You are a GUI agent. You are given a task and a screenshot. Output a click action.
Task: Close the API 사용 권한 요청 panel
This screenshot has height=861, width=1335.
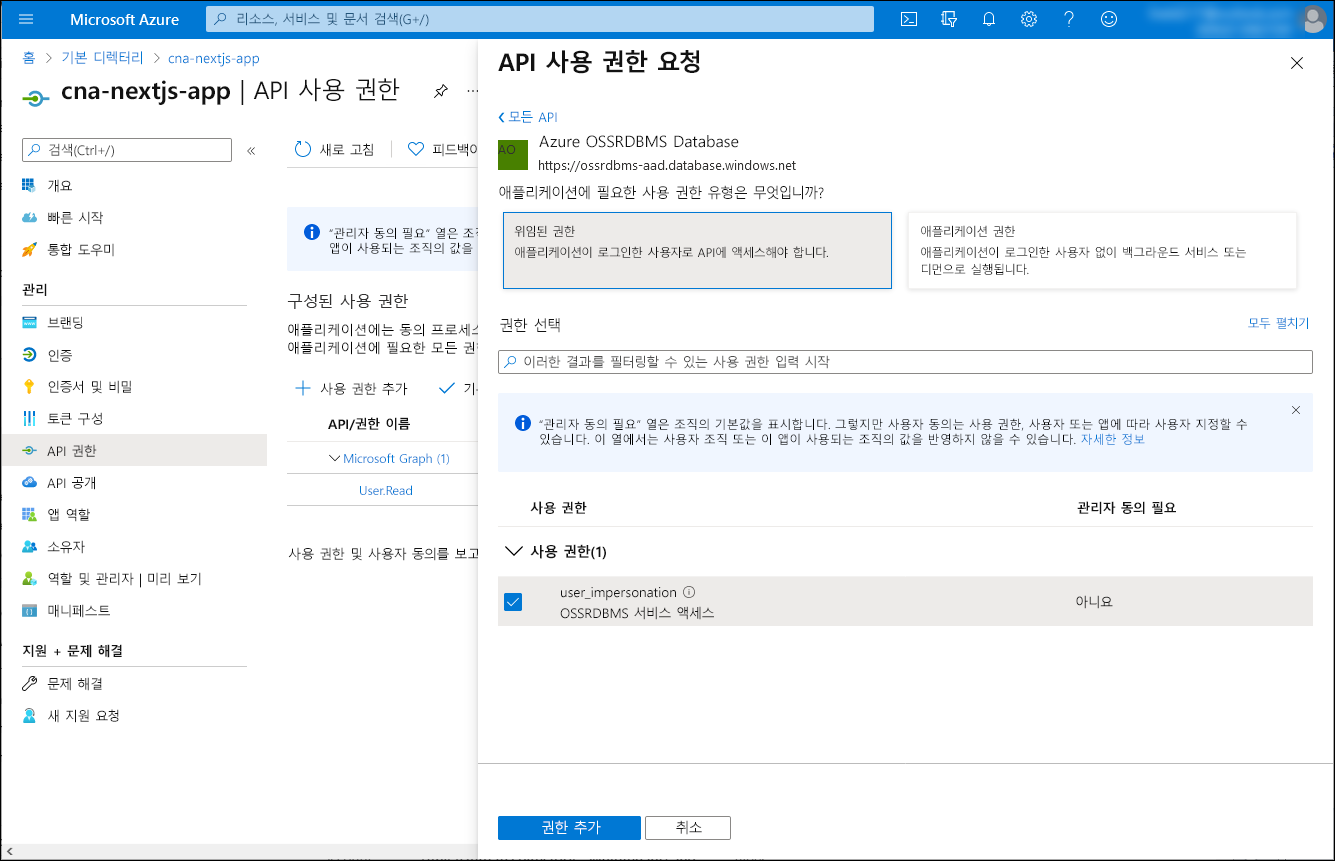tap(1297, 63)
